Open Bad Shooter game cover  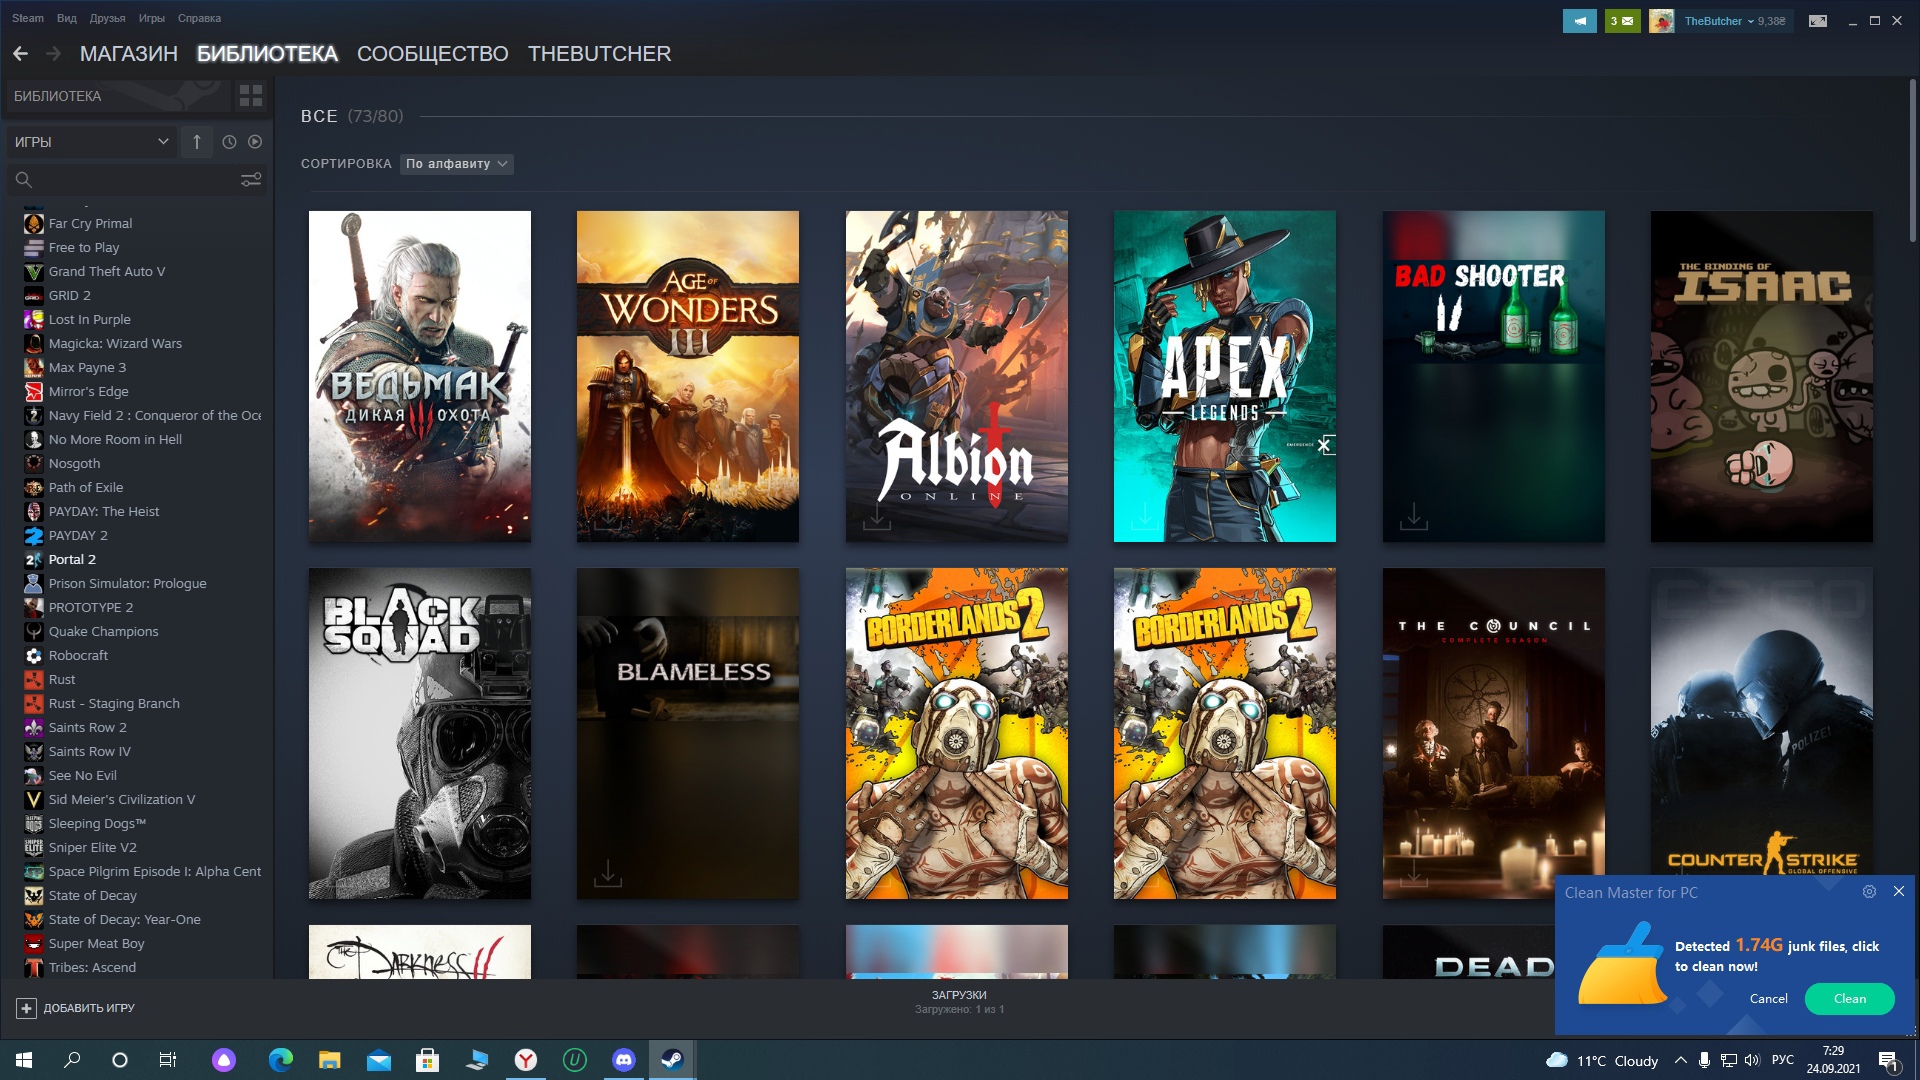[x=1494, y=376]
